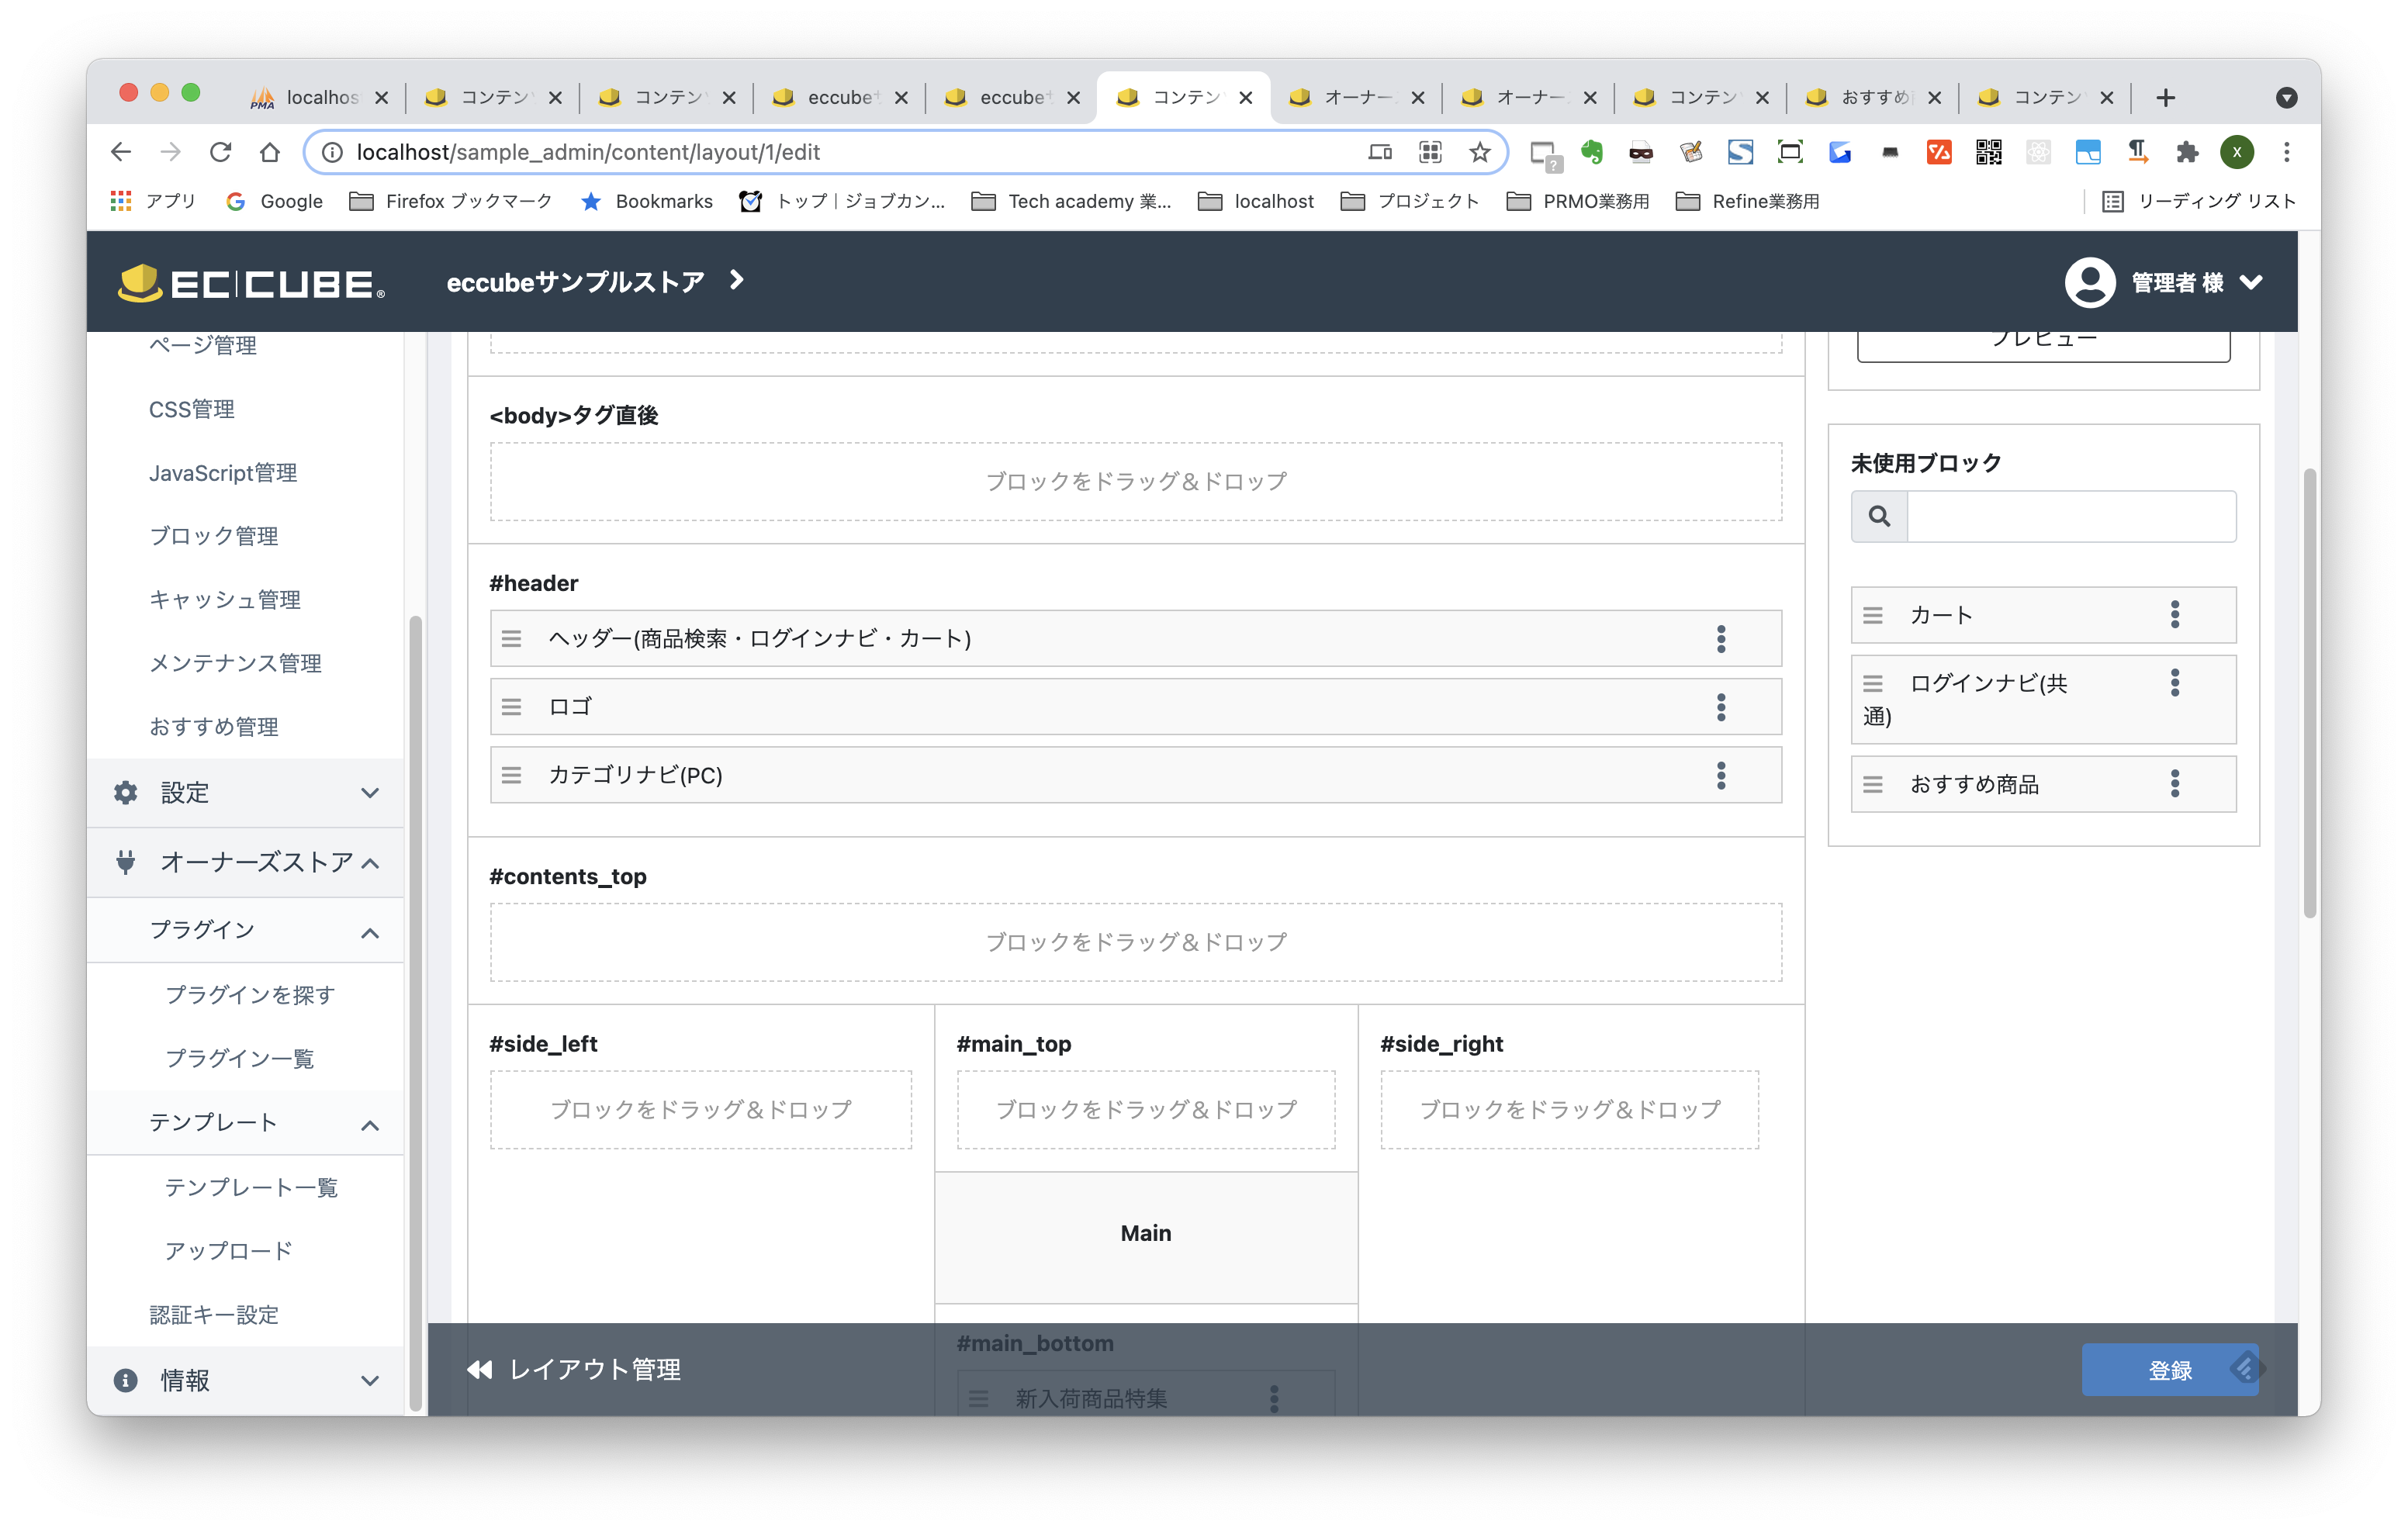Select ブロック管理 in the sidebar menu

pyautogui.click(x=214, y=536)
